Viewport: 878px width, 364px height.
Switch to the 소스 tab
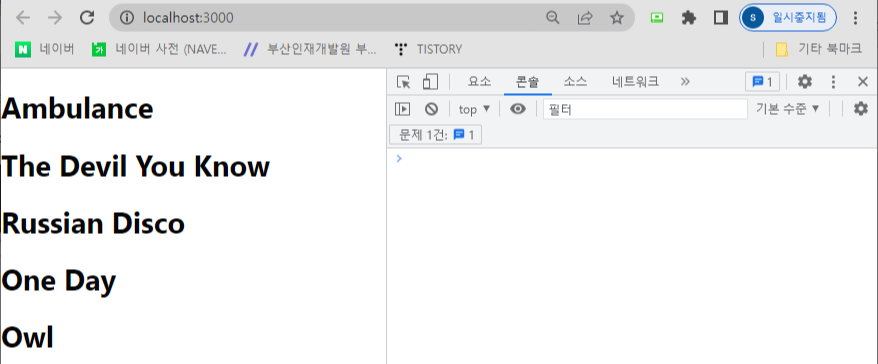[x=575, y=82]
